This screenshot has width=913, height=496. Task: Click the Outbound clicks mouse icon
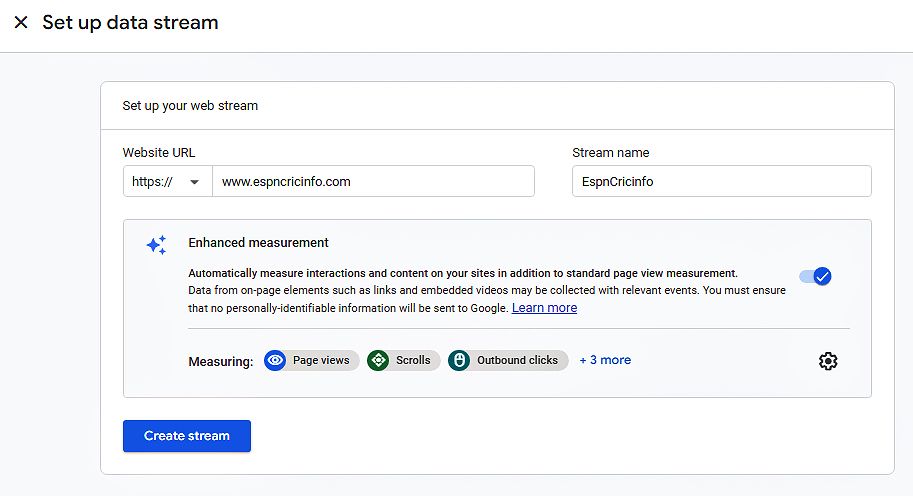click(459, 360)
